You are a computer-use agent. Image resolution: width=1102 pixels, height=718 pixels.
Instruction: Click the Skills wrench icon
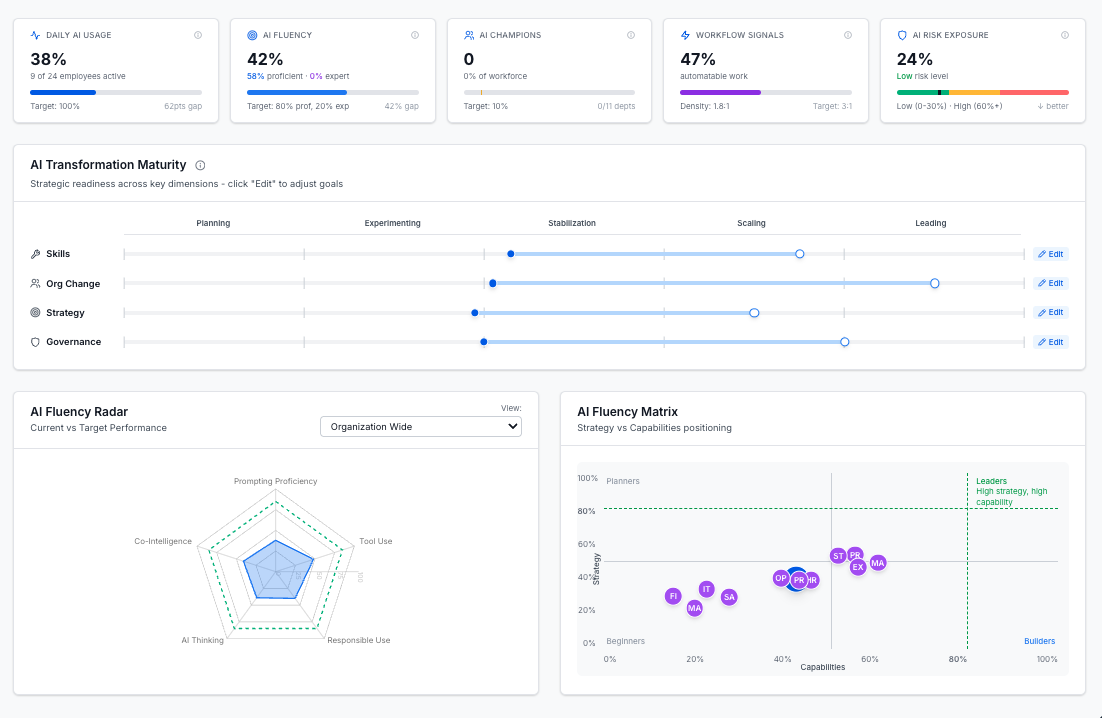[x=35, y=254]
